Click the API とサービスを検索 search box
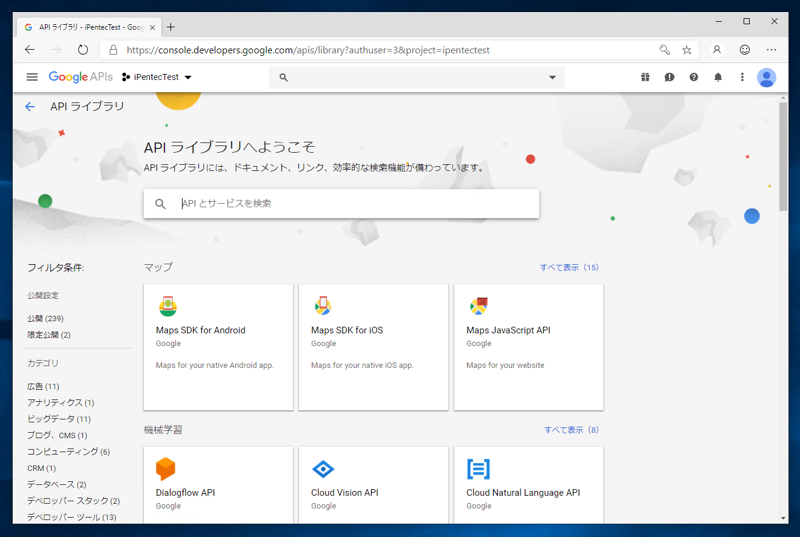The width and height of the screenshot is (800, 537). pos(341,203)
